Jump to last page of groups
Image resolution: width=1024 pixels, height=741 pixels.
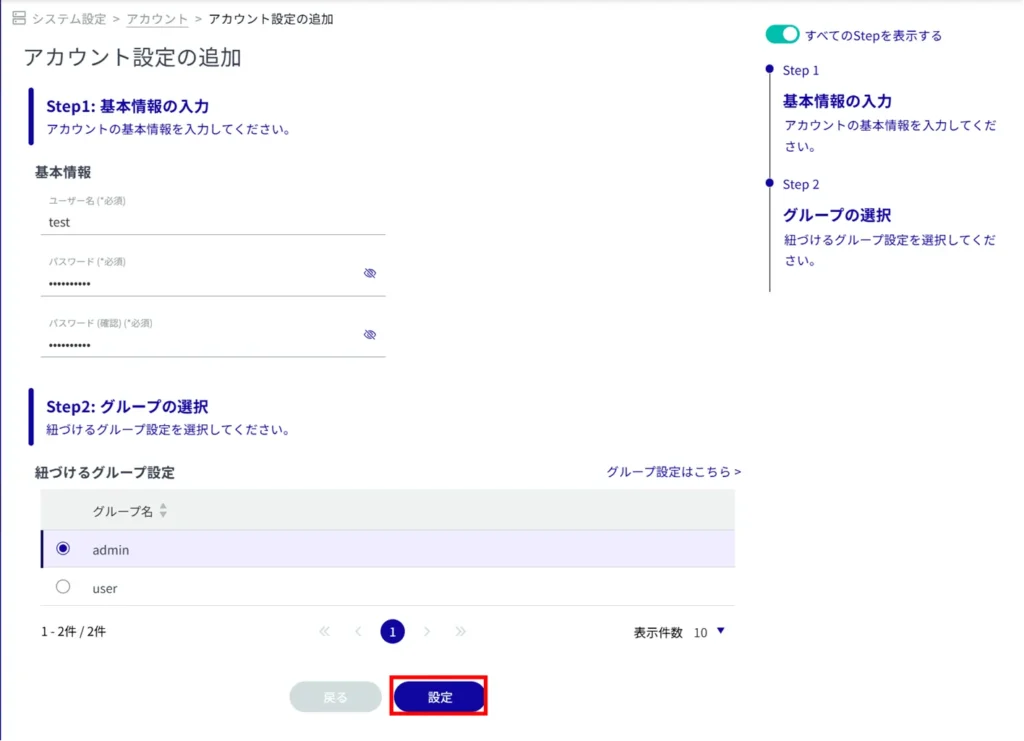click(461, 632)
